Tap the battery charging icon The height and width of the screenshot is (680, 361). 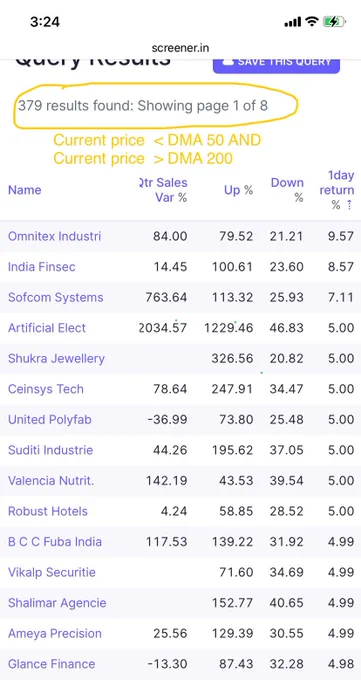[334, 22]
